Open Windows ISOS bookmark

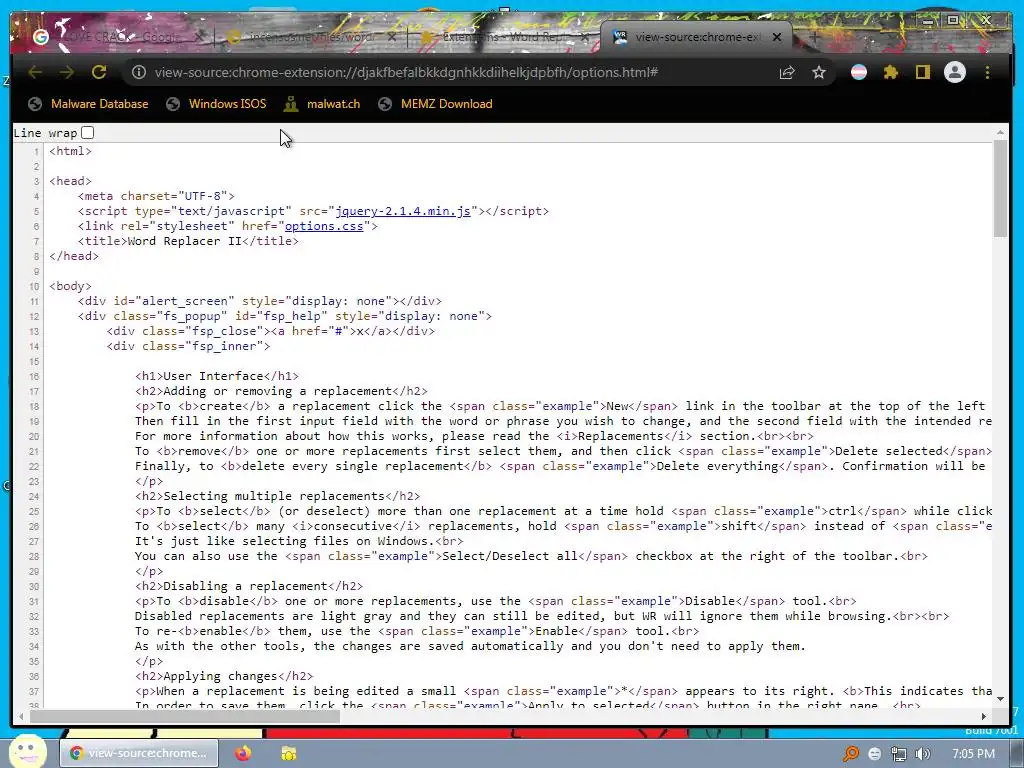[216, 104]
